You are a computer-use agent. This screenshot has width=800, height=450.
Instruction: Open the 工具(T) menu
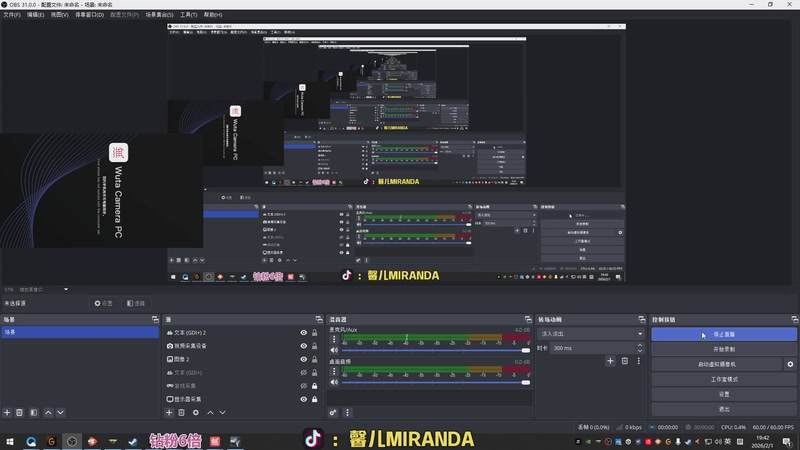pyautogui.click(x=188, y=15)
